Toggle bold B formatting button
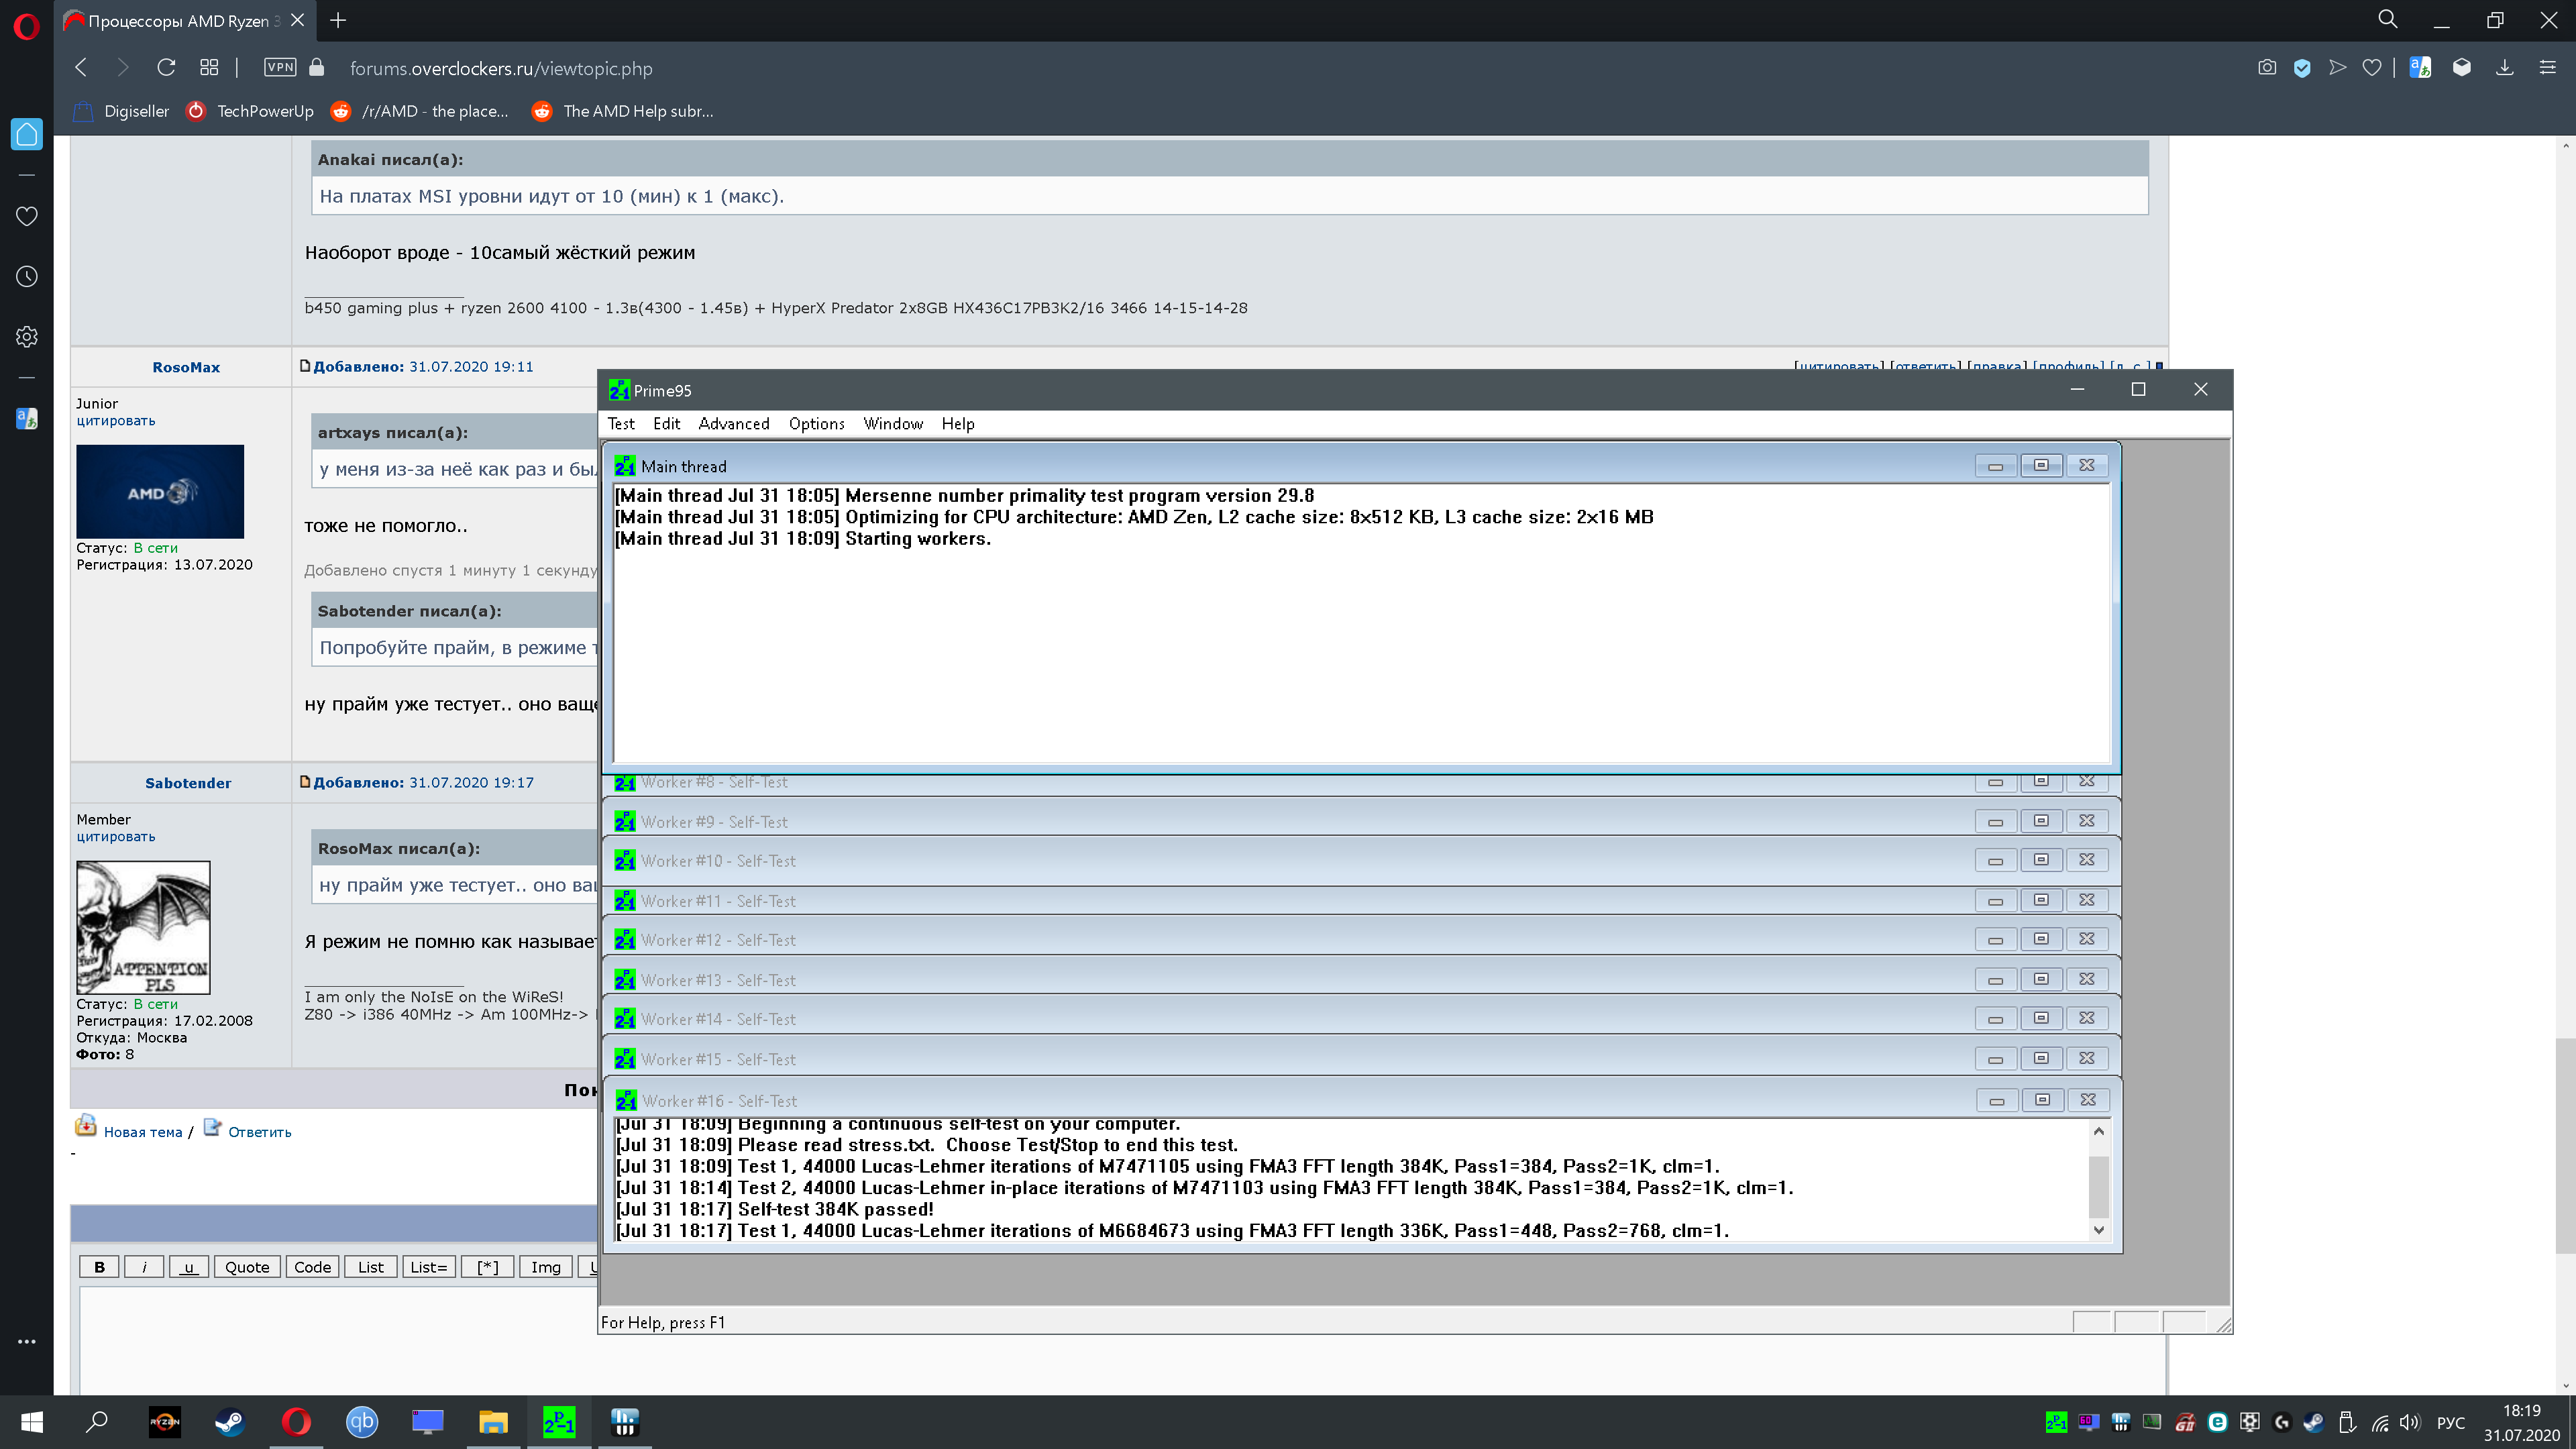The image size is (2576, 1449). 99,1267
